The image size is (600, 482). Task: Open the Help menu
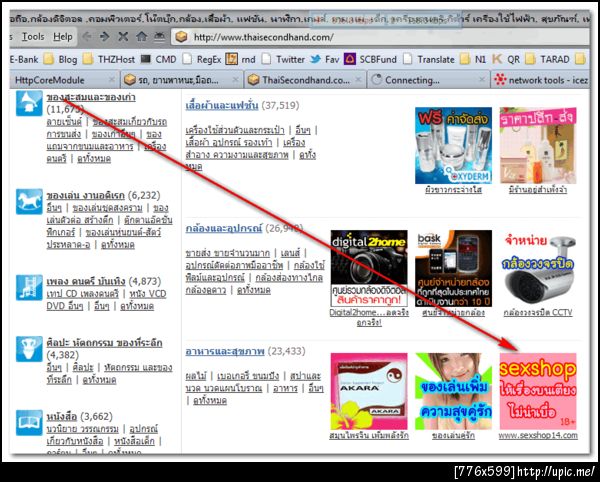click(x=63, y=37)
